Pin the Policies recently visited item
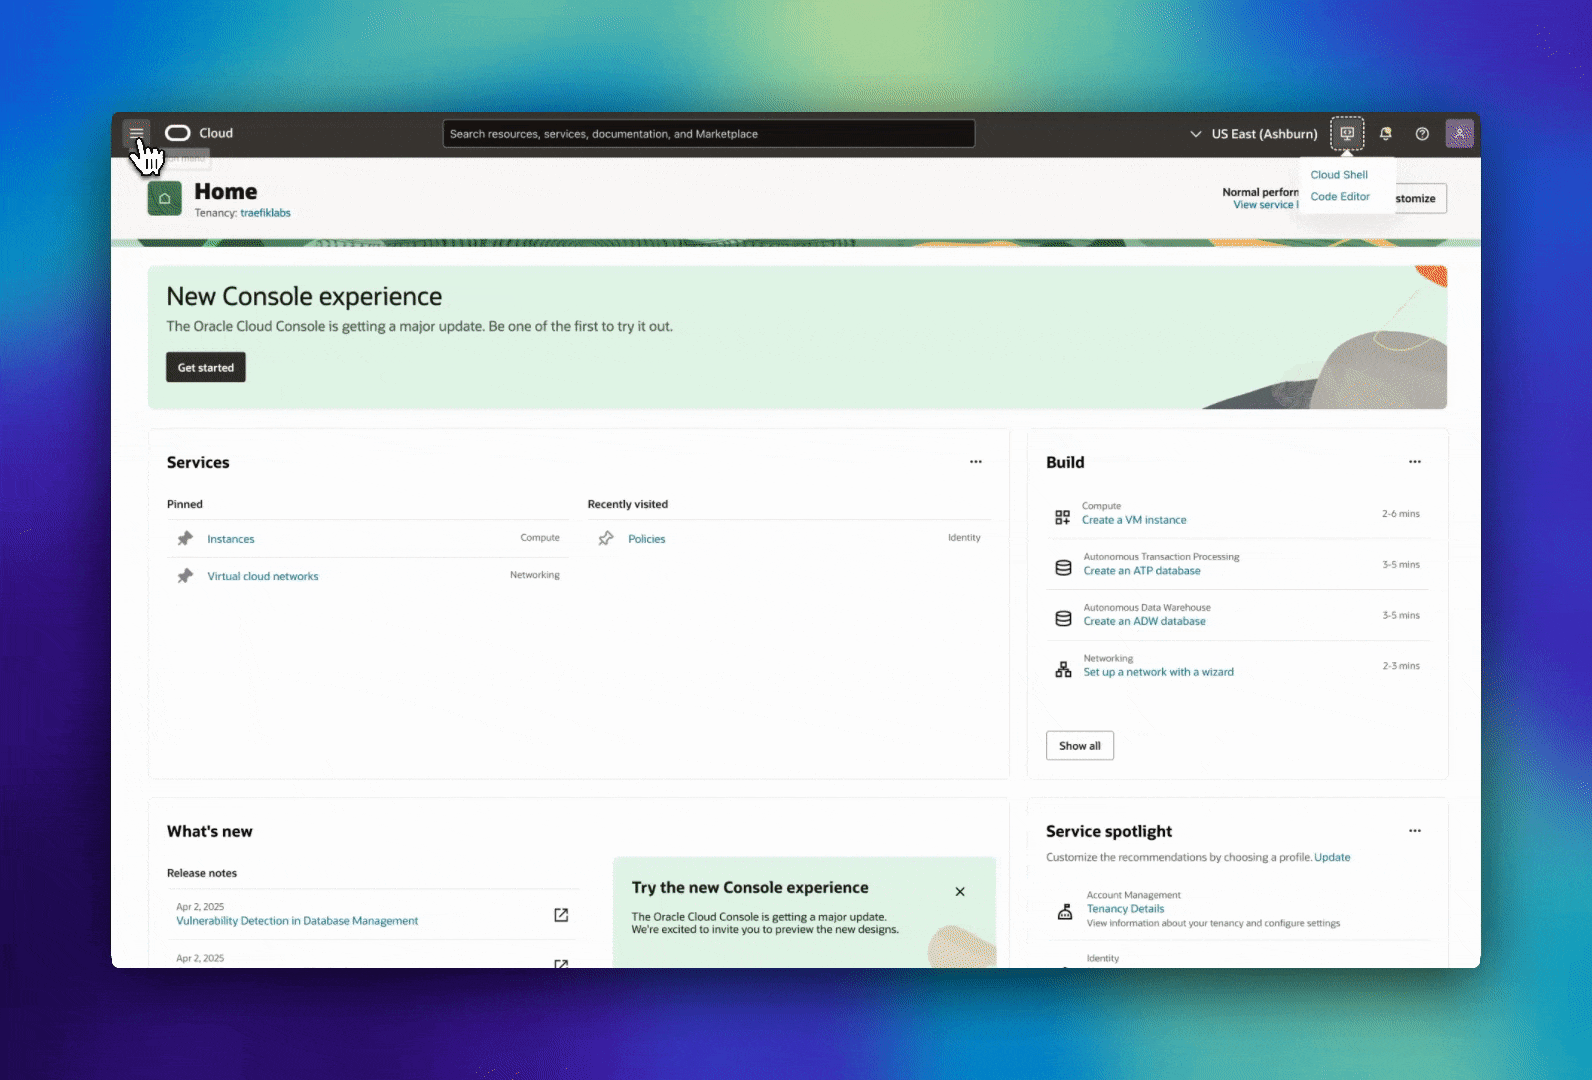 606,539
